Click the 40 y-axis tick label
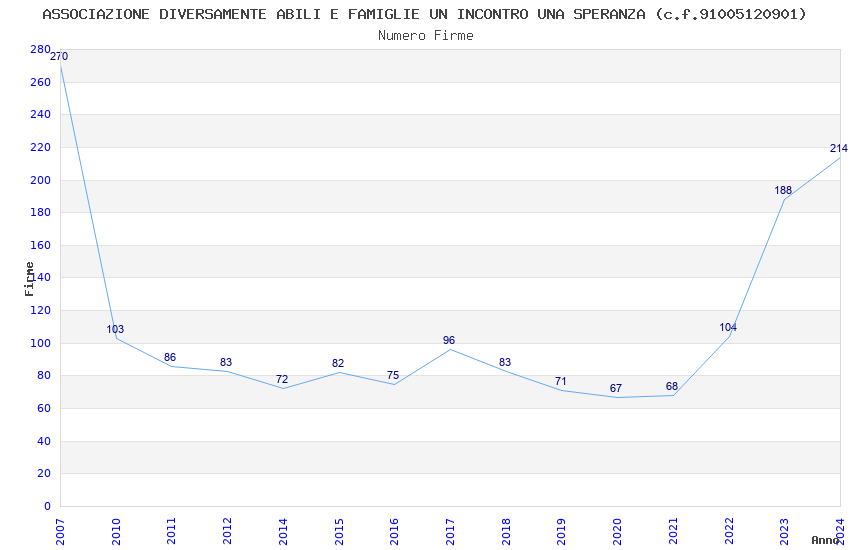Image resolution: width=850 pixels, height=550 pixels. [x=43, y=441]
